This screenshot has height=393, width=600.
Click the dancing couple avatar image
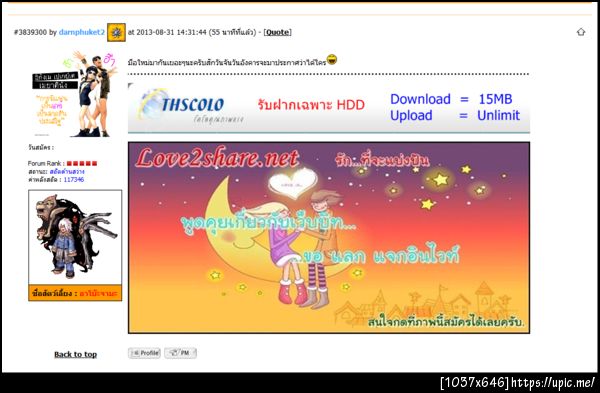[x=75, y=94]
